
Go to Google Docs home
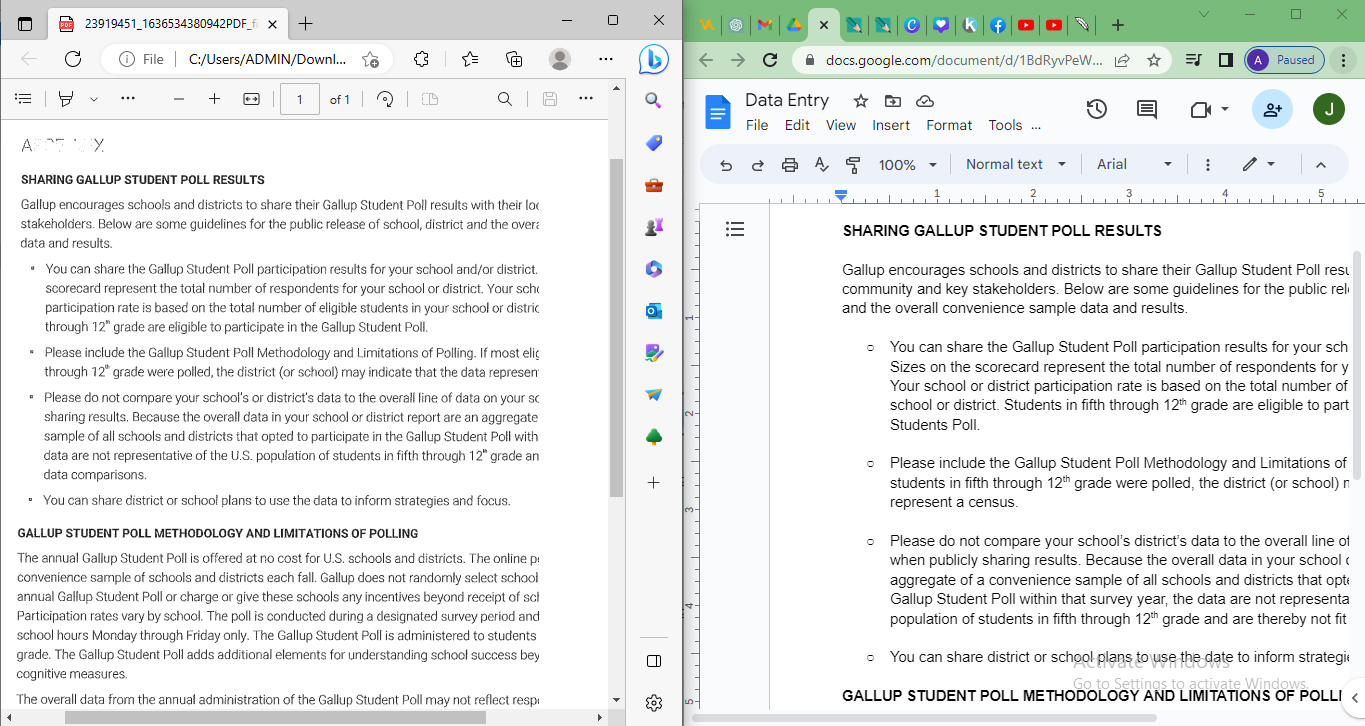click(x=718, y=111)
